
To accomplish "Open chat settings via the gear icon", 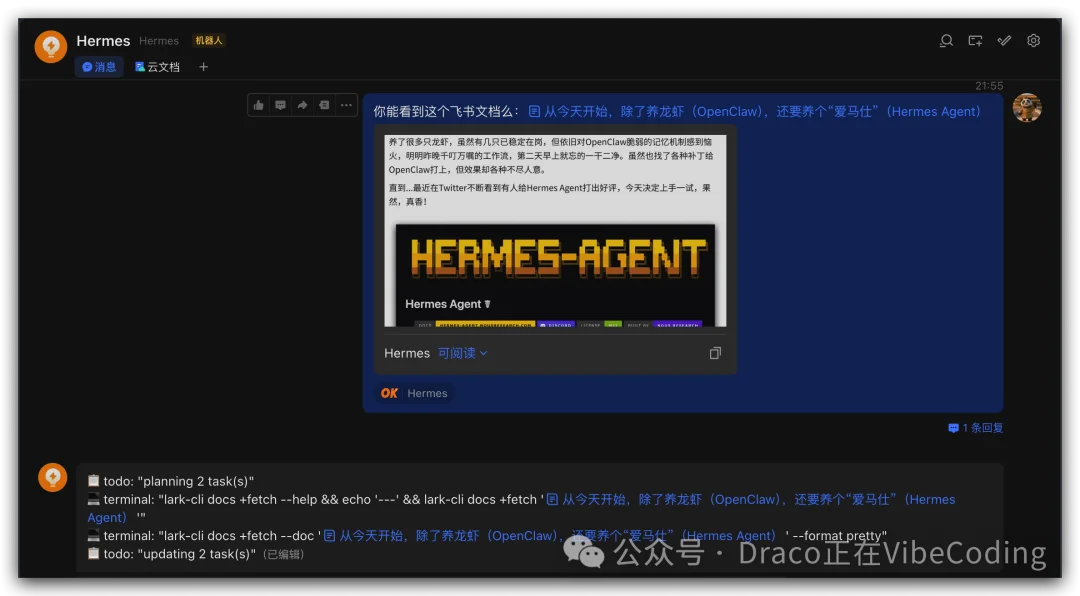I will [1033, 41].
